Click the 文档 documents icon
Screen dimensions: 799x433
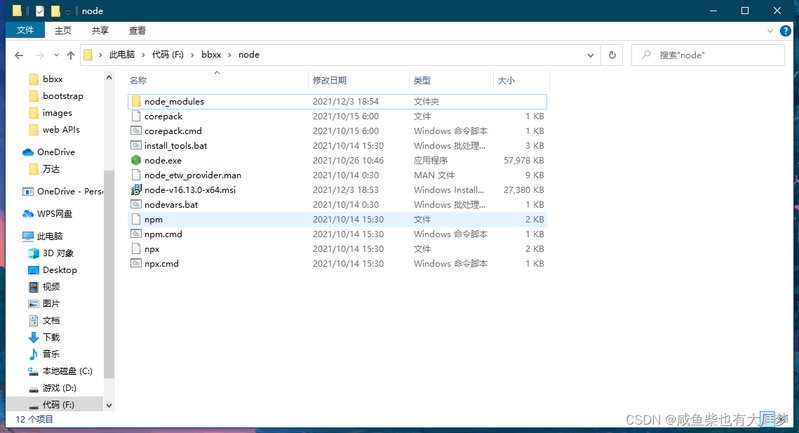(34, 320)
